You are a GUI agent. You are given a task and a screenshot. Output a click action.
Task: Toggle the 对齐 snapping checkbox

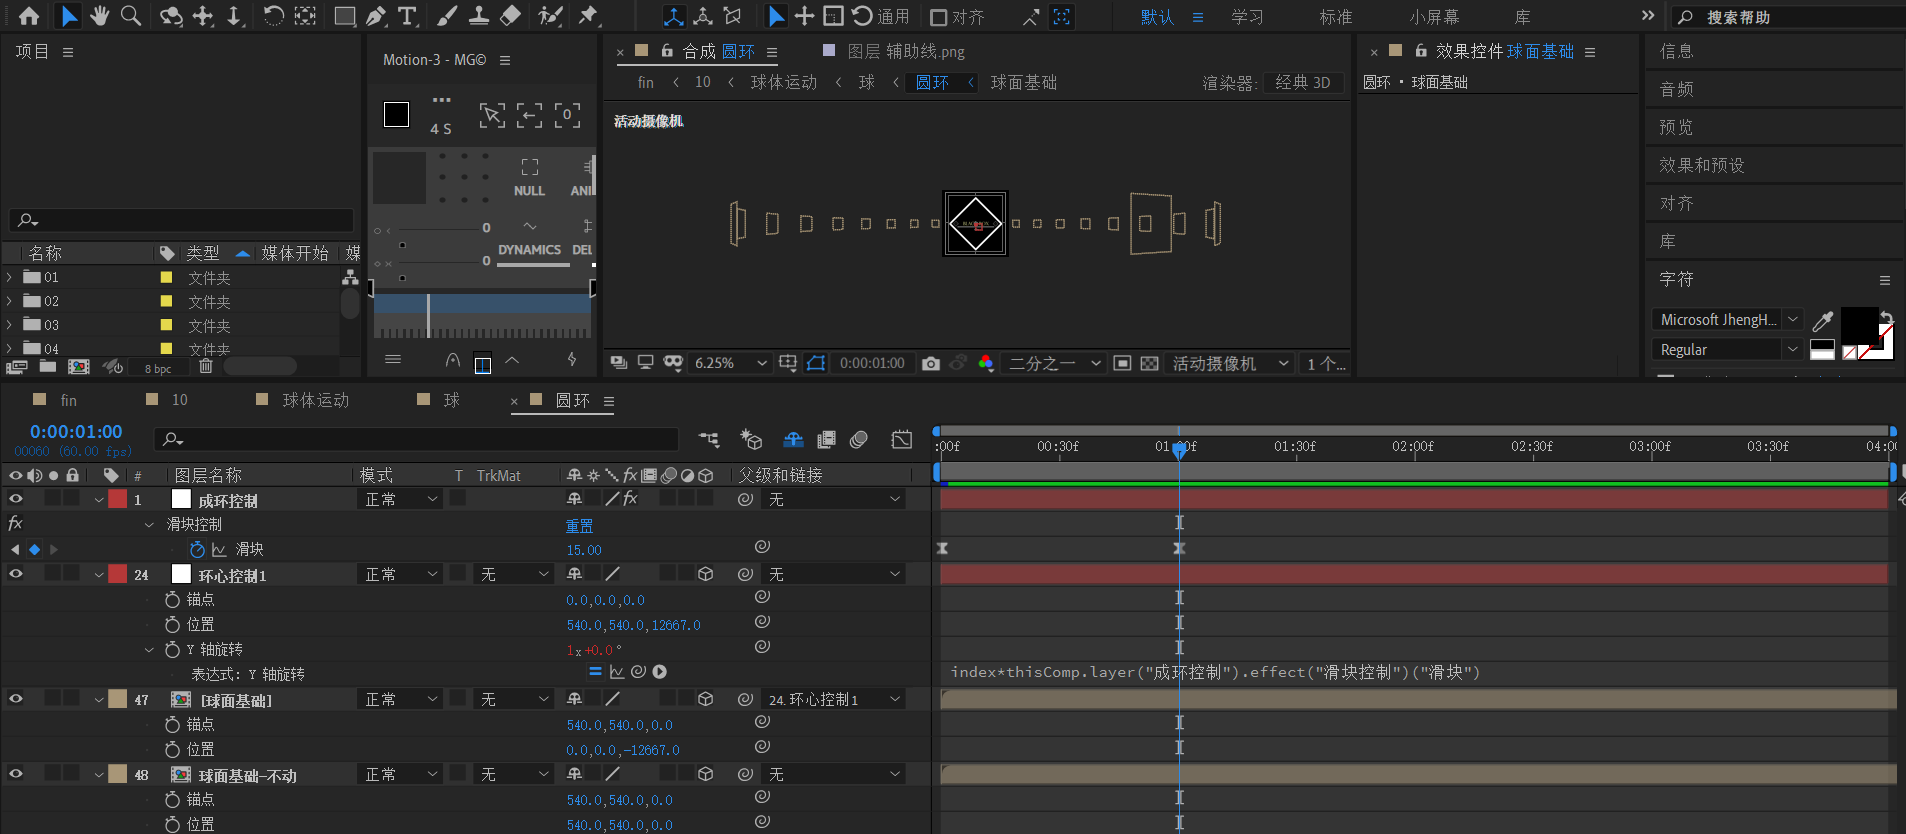coord(939,17)
